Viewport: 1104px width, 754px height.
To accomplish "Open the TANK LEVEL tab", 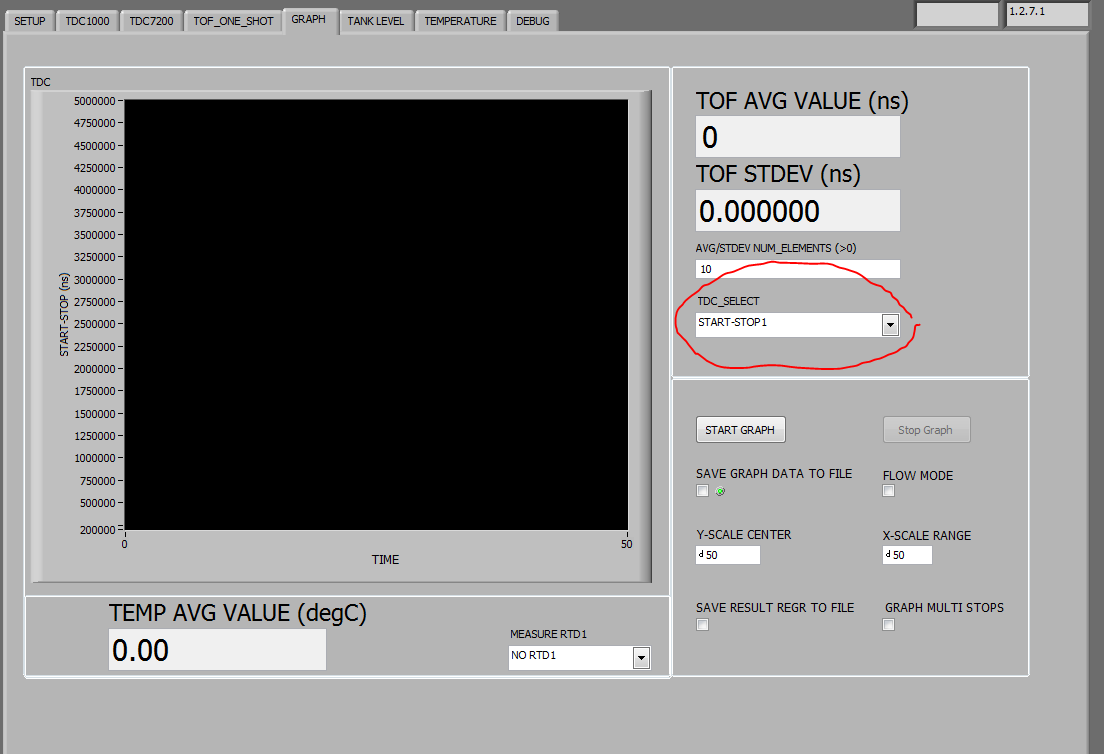I will tap(376, 21).
